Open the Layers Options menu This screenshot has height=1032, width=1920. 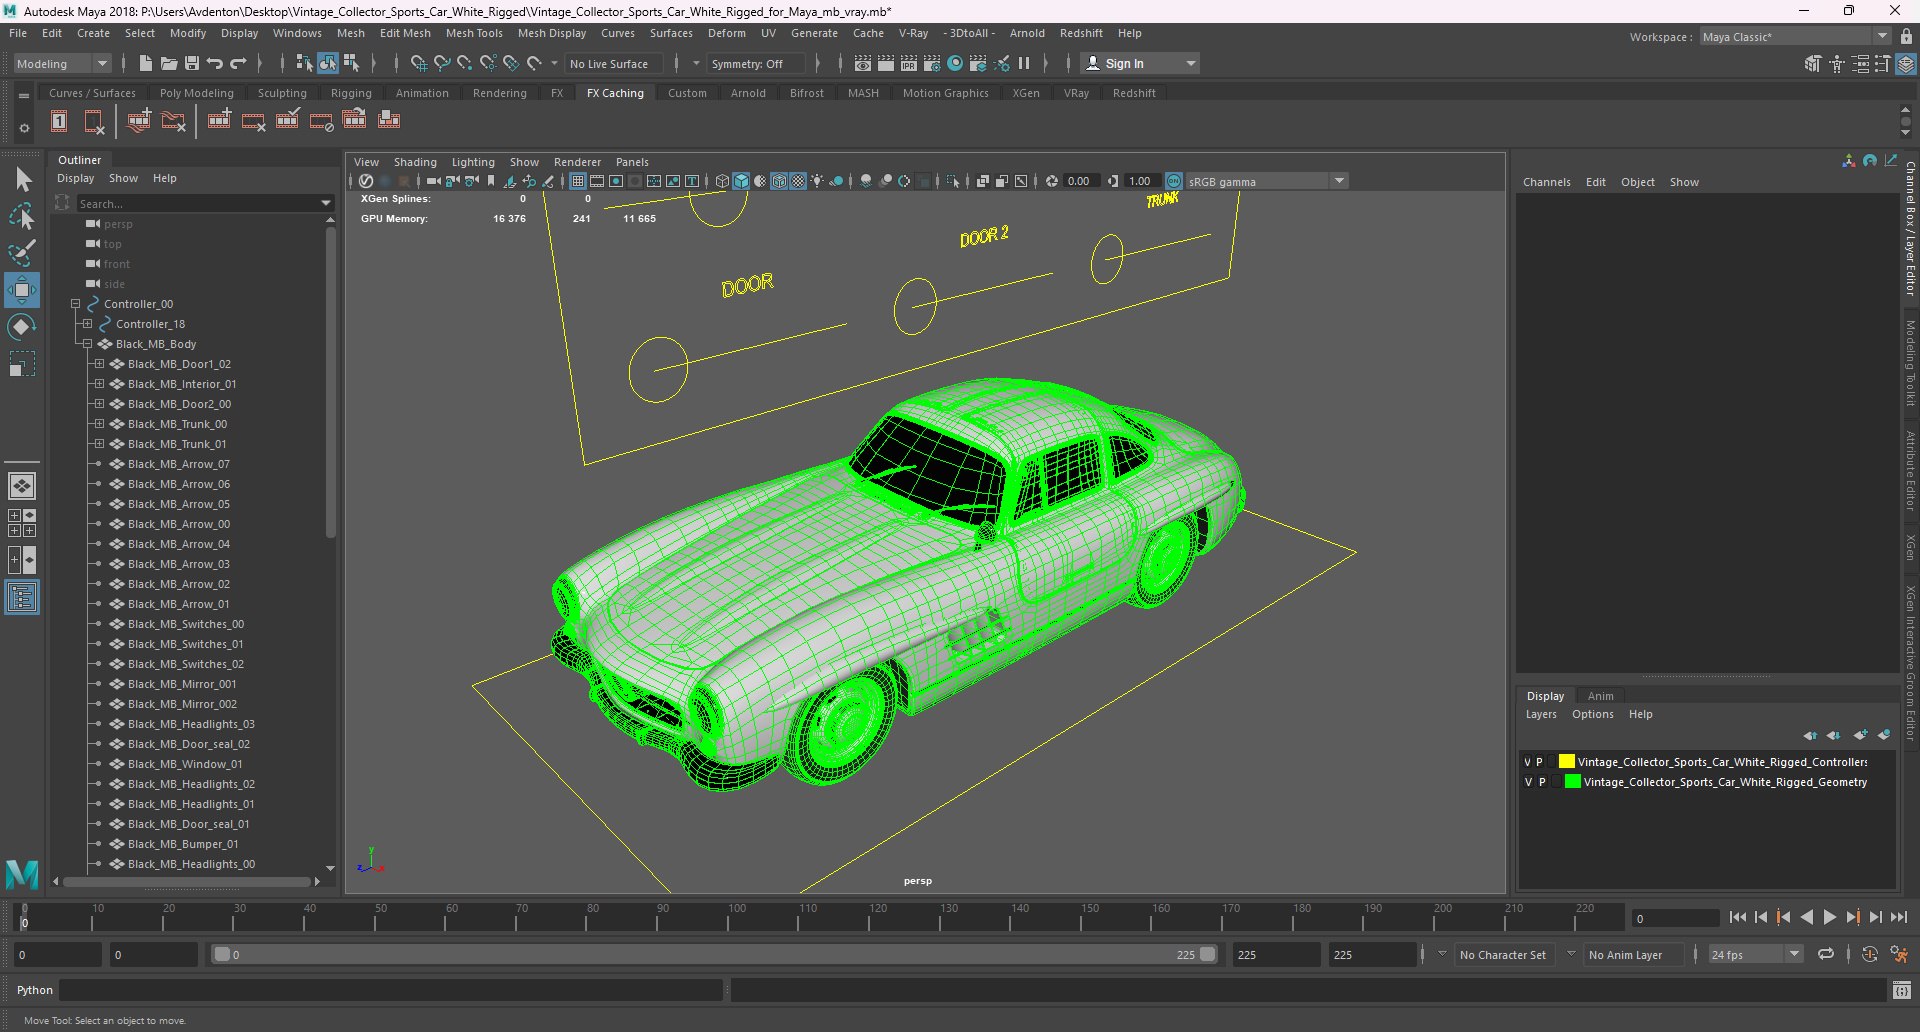pos(1592,714)
